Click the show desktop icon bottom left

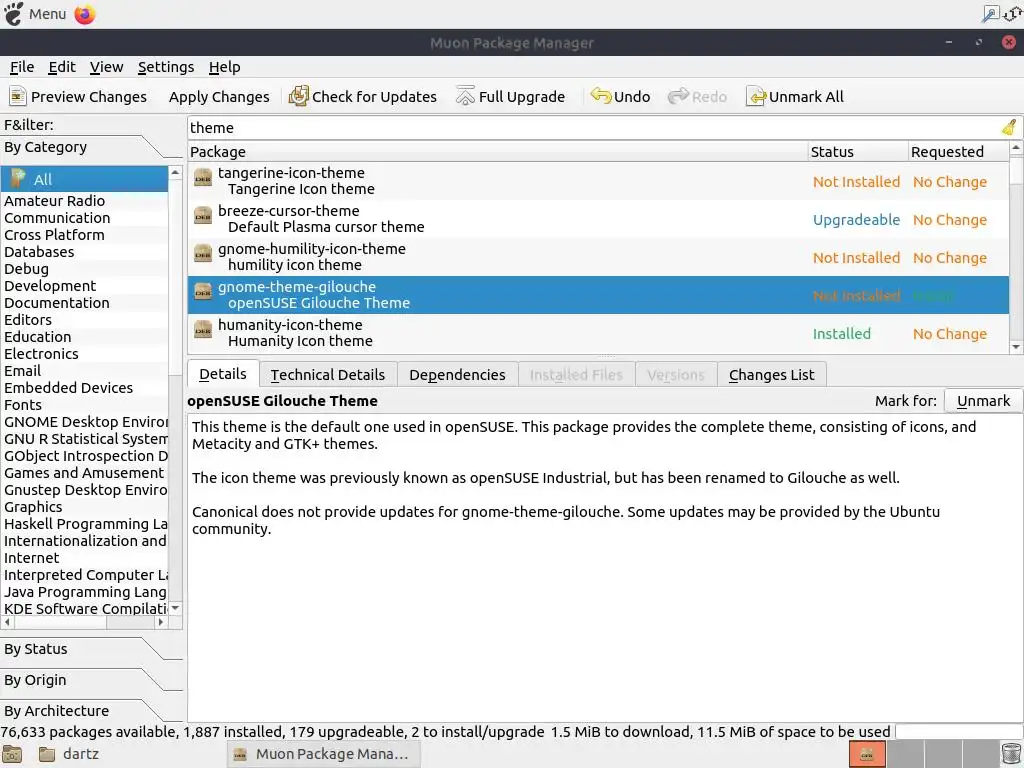(x=12, y=754)
